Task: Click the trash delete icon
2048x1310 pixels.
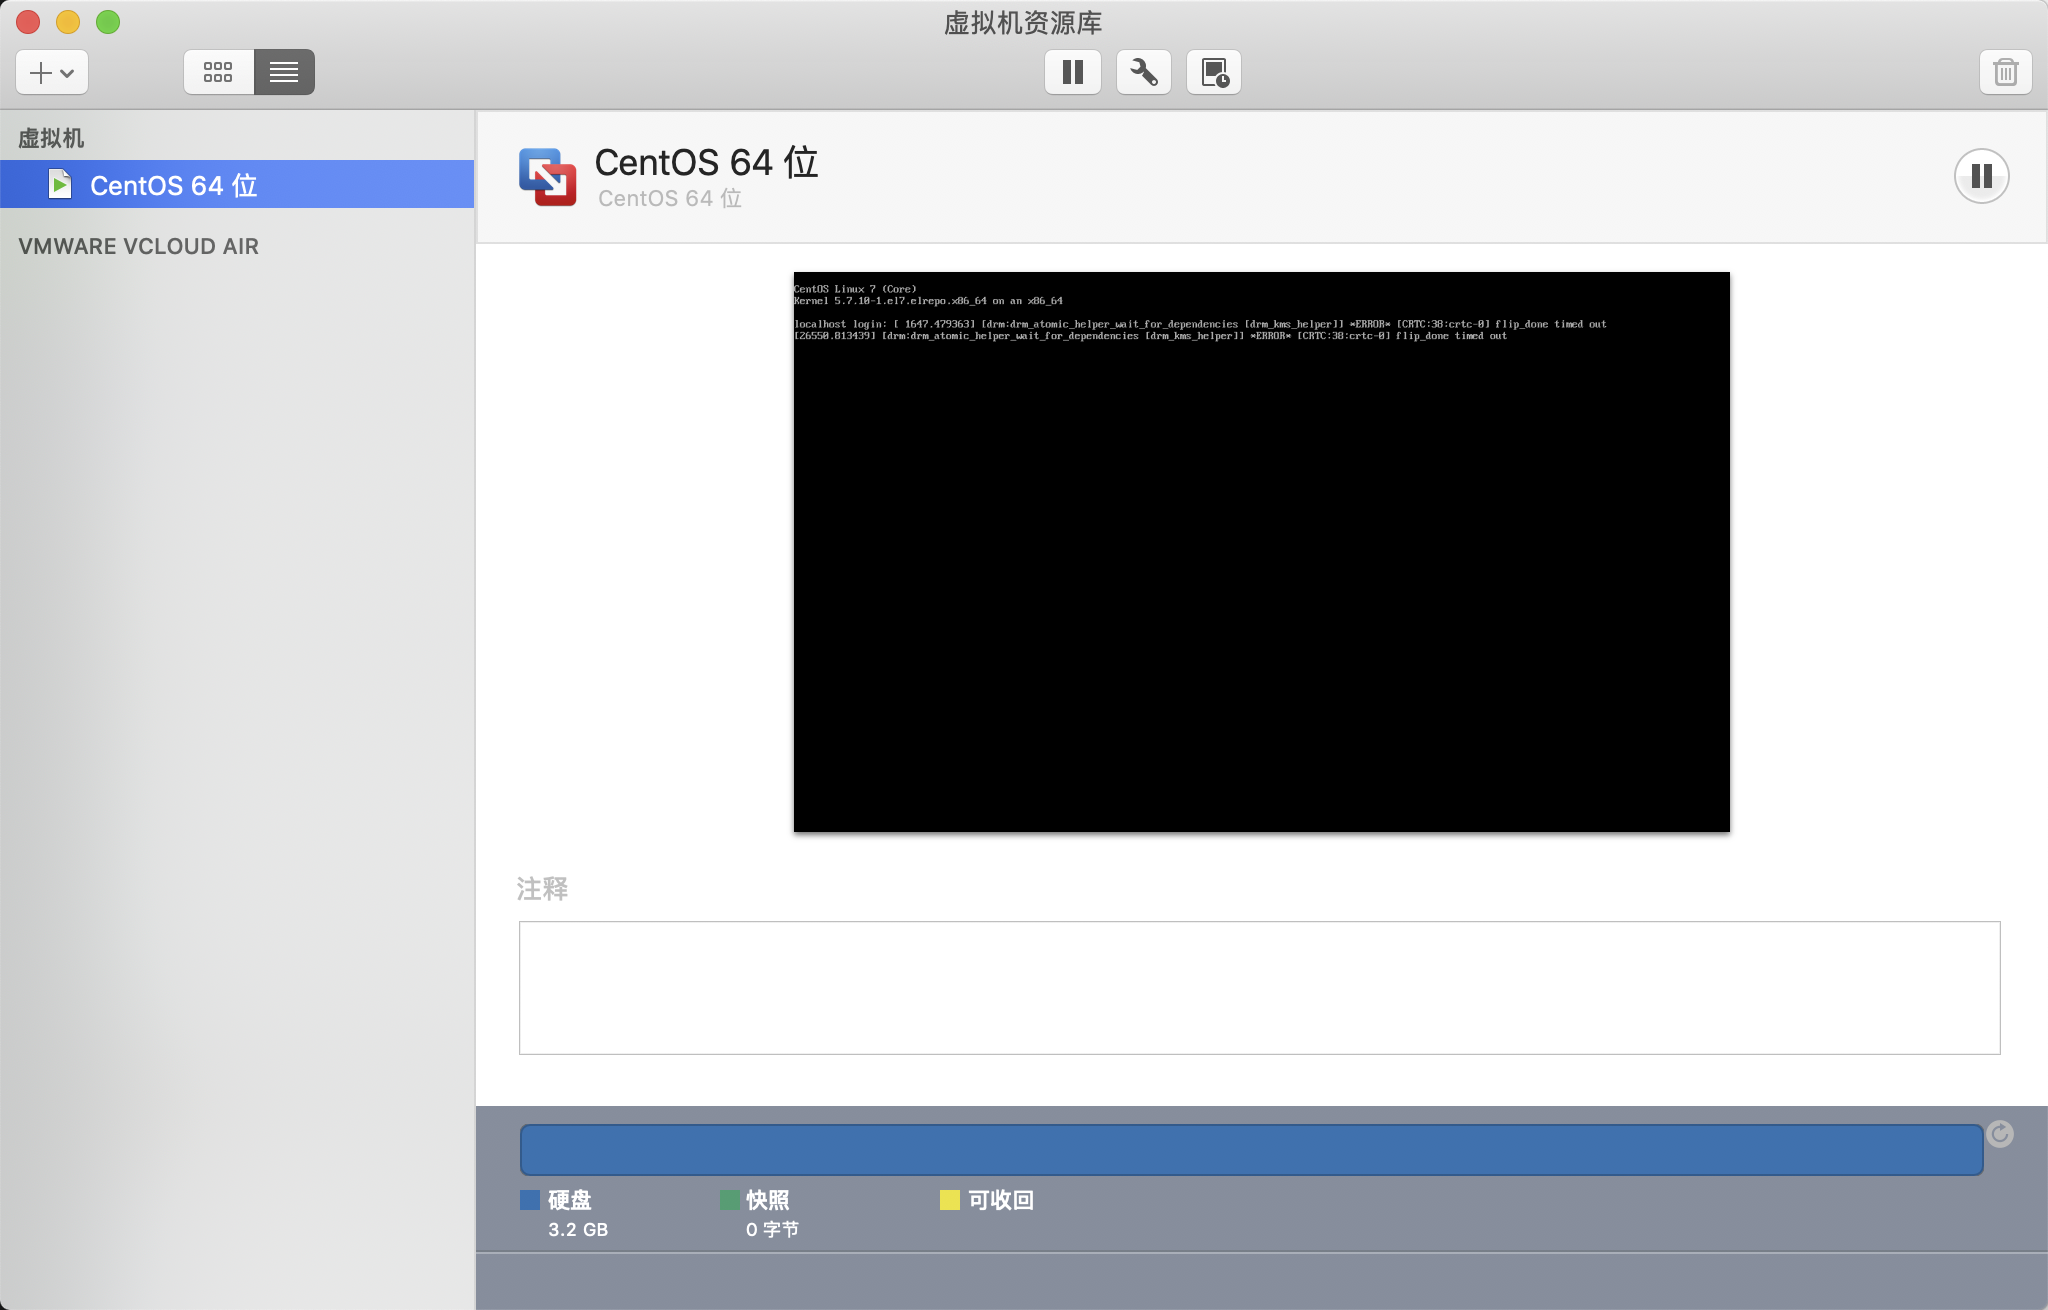Action: point(2005,72)
